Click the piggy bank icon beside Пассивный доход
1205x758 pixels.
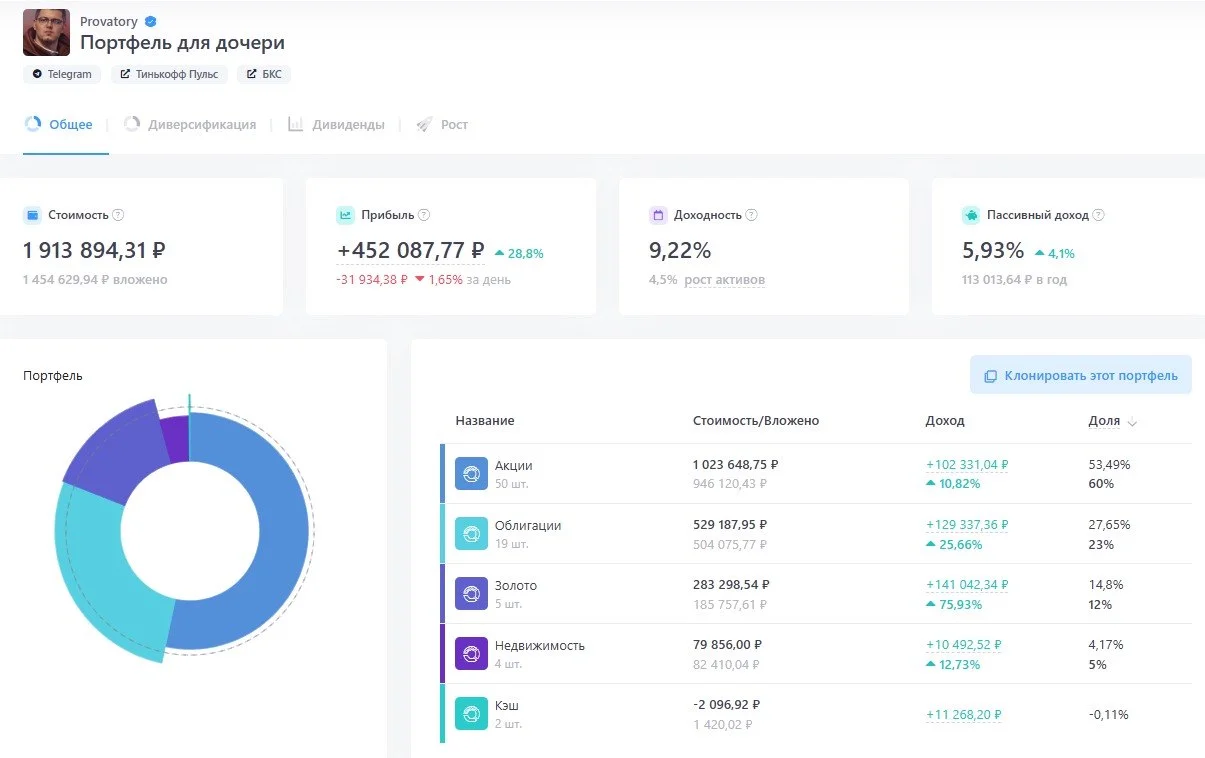coord(971,215)
